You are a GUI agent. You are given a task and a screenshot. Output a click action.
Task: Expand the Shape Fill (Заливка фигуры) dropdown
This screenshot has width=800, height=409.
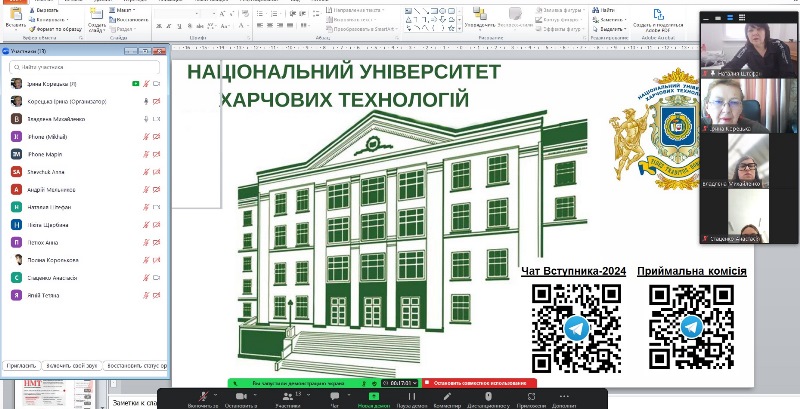click(584, 10)
